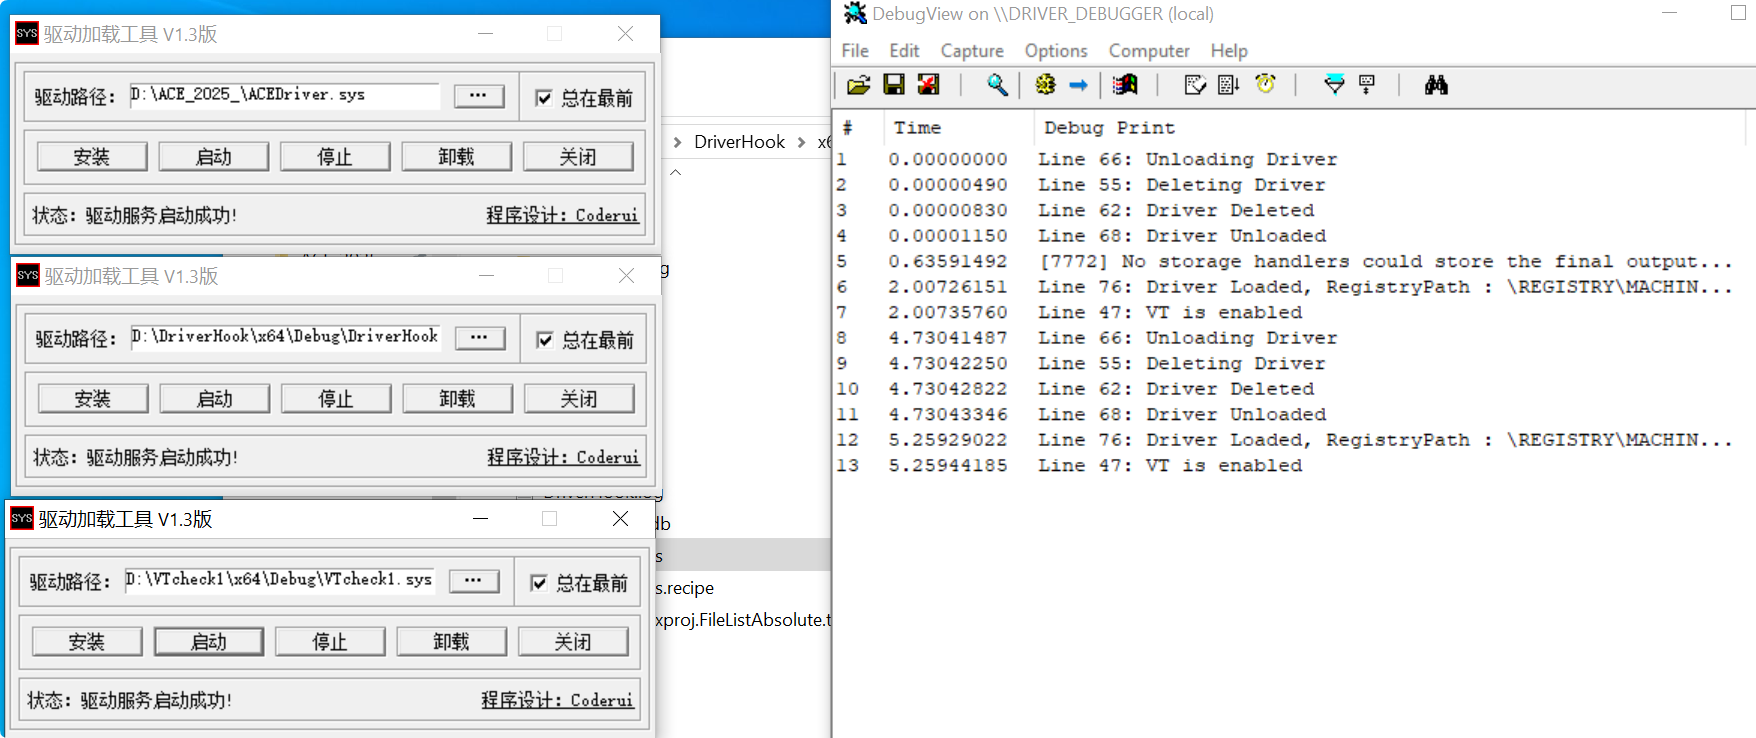Viewport: 1756px width, 738px height.
Task: Click the SYS icon of VTcheck1 loader window
Action: 22,518
